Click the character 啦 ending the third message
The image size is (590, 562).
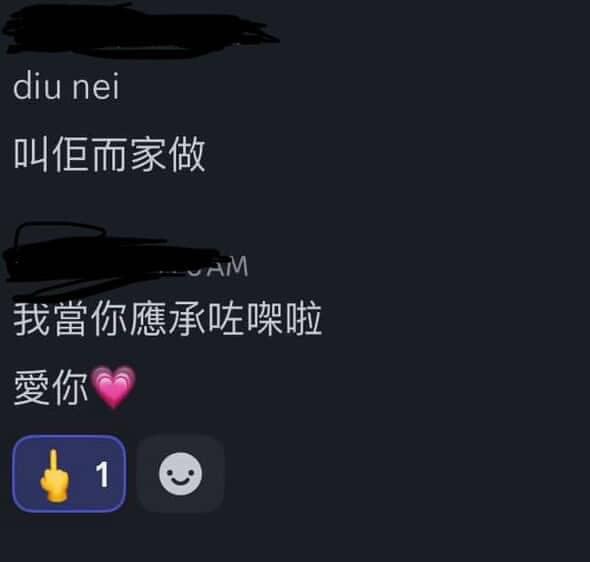click(304, 319)
